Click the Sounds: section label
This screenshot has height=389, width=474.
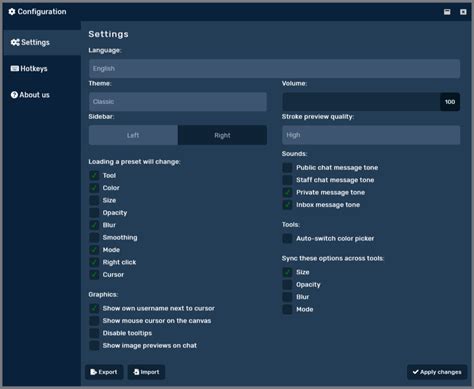[x=294, y=154]
